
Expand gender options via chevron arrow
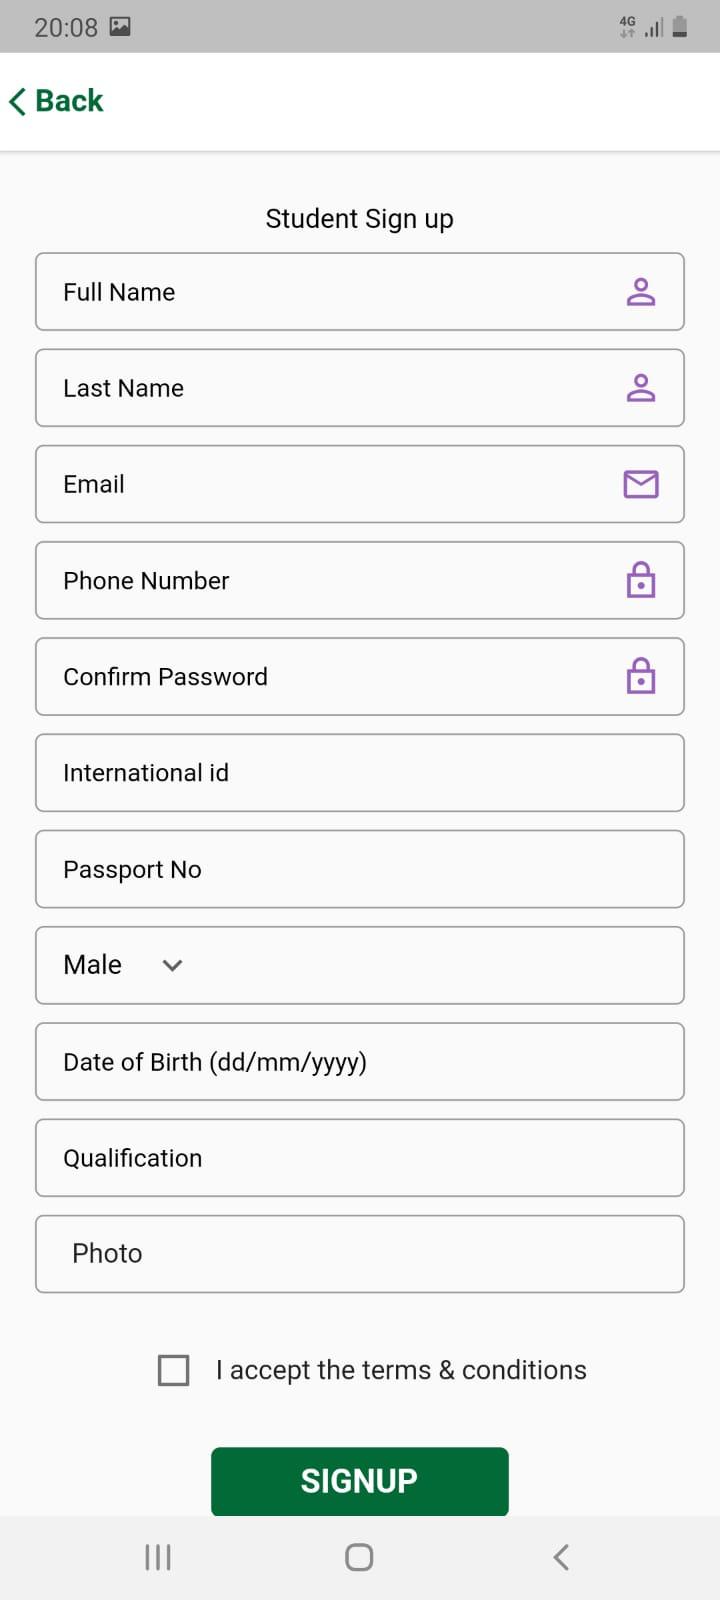click(172, 966)
